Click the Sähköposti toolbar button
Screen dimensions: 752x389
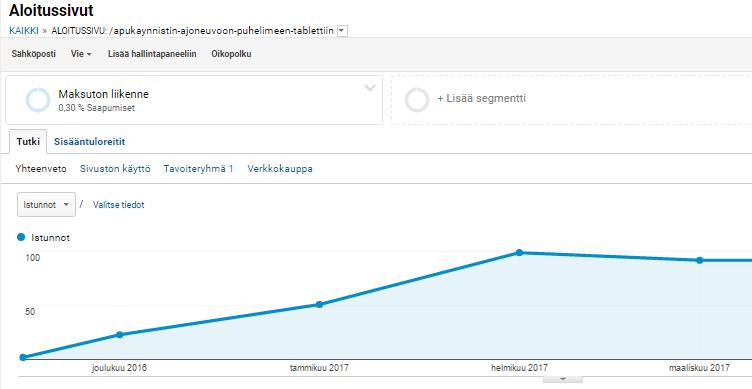tap(34, 54)
